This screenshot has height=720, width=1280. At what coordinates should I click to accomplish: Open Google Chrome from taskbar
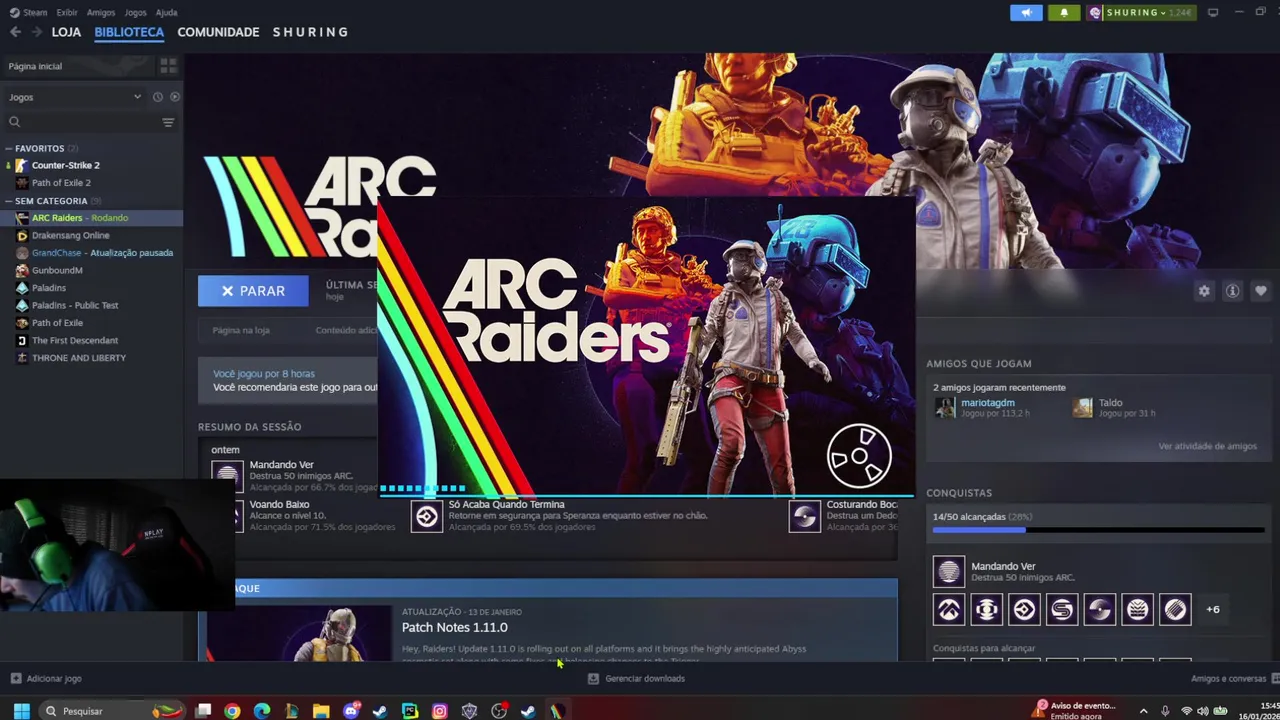(x=232, y=711)
